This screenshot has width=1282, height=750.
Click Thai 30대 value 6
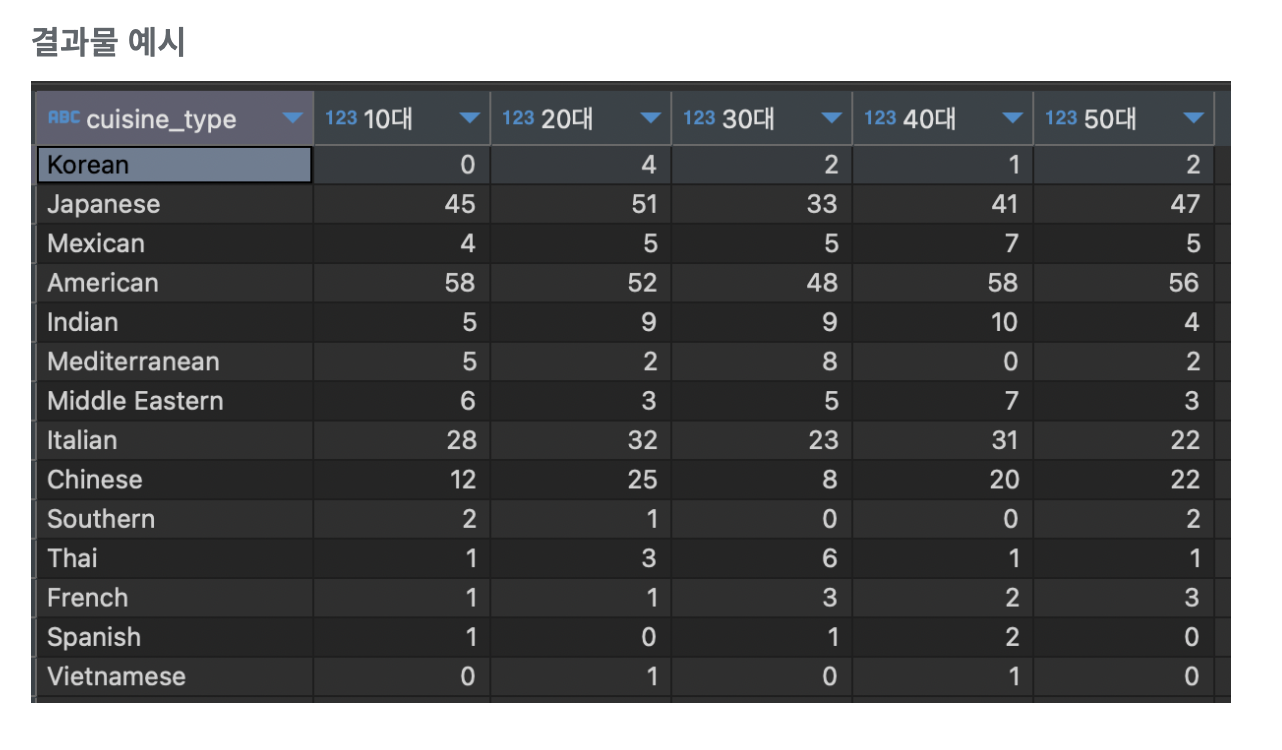coord(830,558)
